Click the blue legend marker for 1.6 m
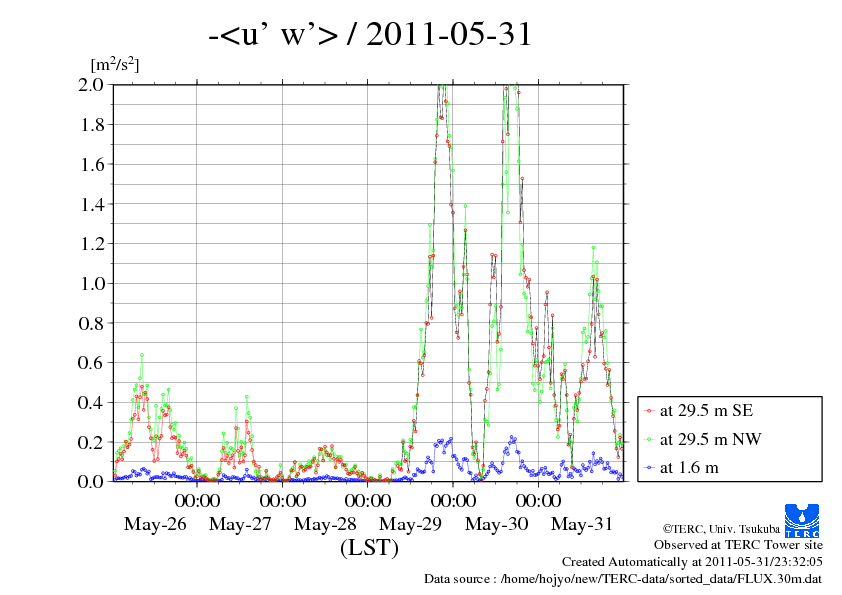The width and height of the screenshot is (842, 595). pyautogui.click(x=649, y=468)
